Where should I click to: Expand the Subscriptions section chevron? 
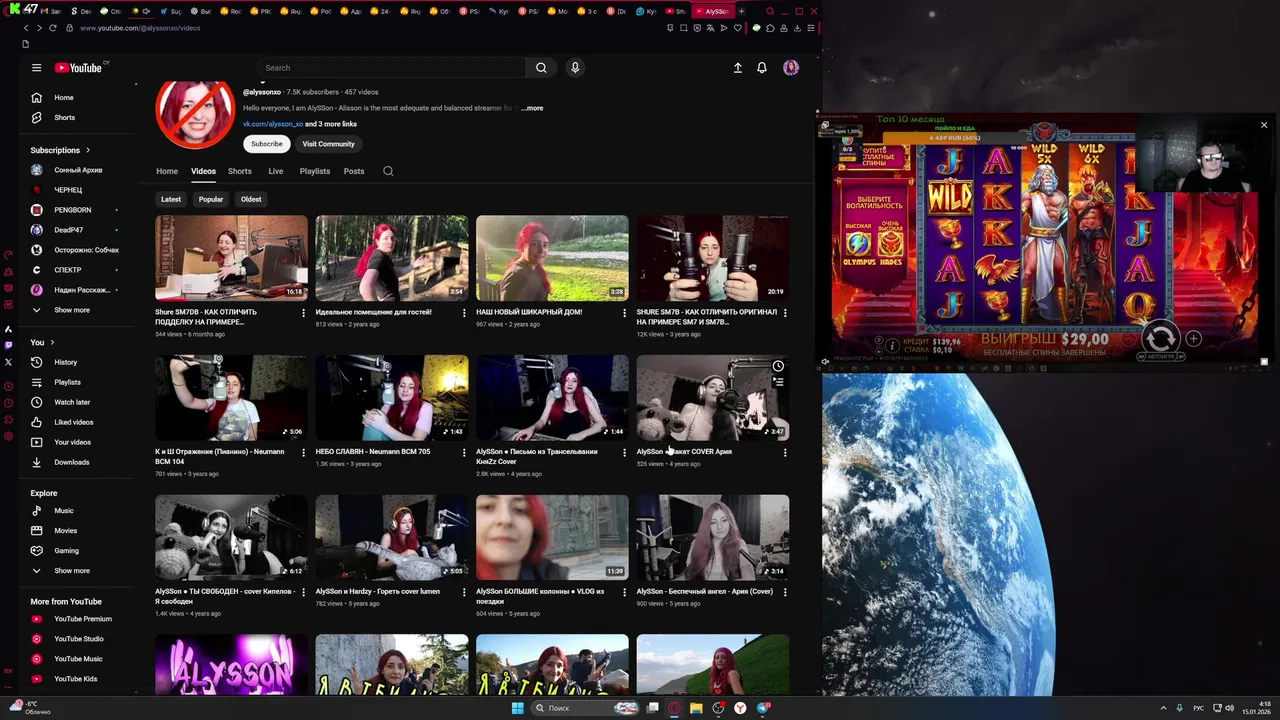click(87, 150)
